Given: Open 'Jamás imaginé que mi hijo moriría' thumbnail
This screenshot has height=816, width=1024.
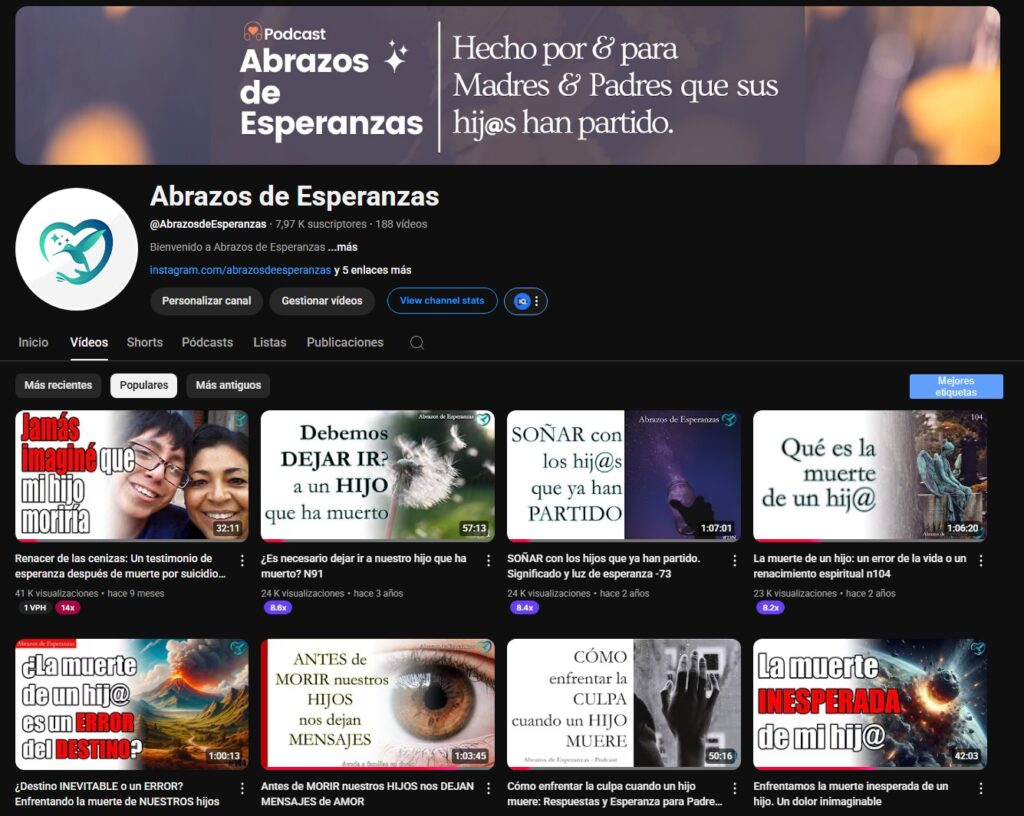Looking at the screenshot, I should click(x=131, y=475).
